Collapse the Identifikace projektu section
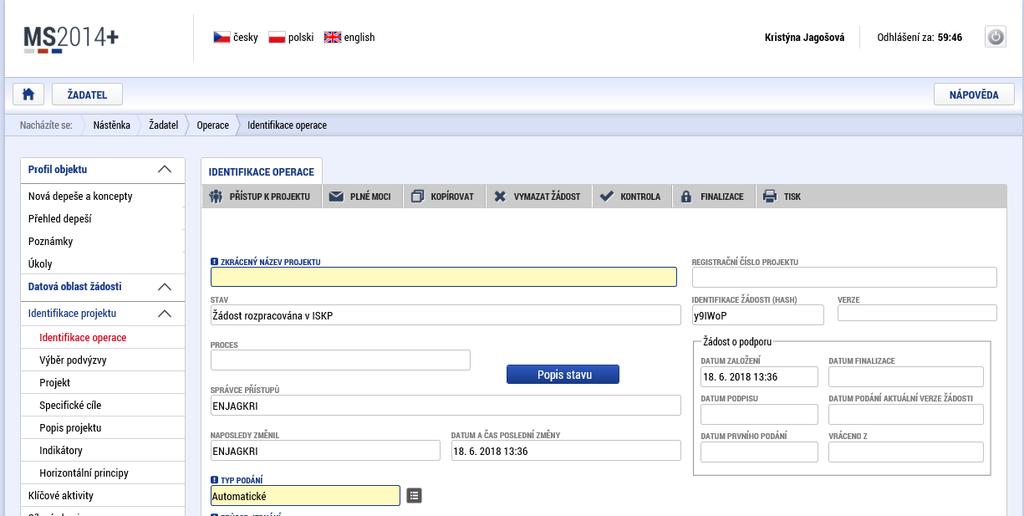The image size is (1024, 516). click(165, 314)
